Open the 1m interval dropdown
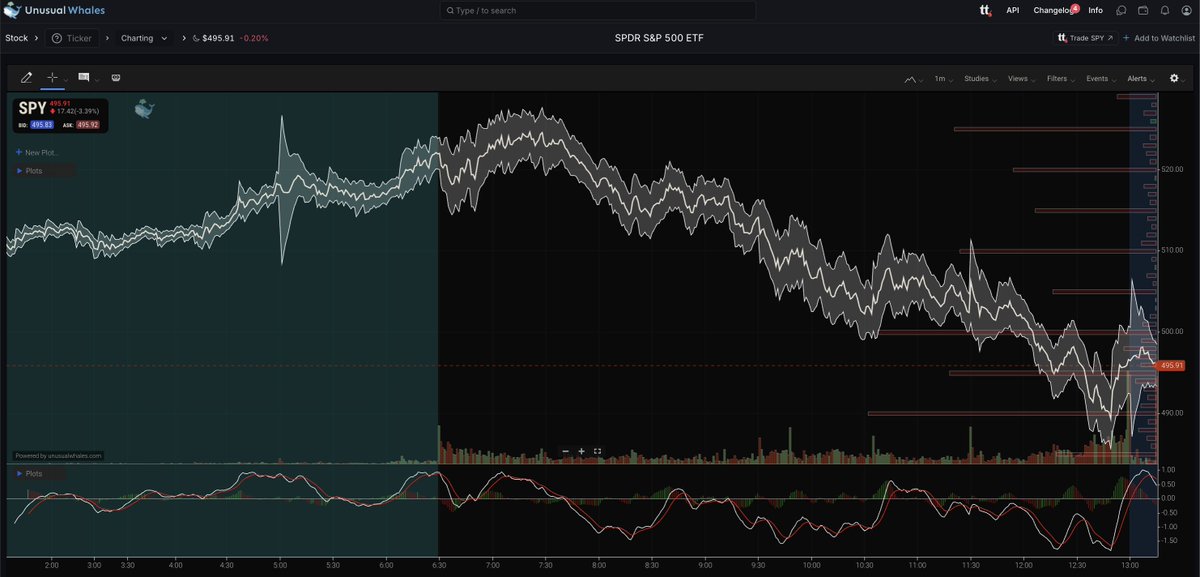The height and width of the screenshot is (577, 1200). click(x=943, y=78)
